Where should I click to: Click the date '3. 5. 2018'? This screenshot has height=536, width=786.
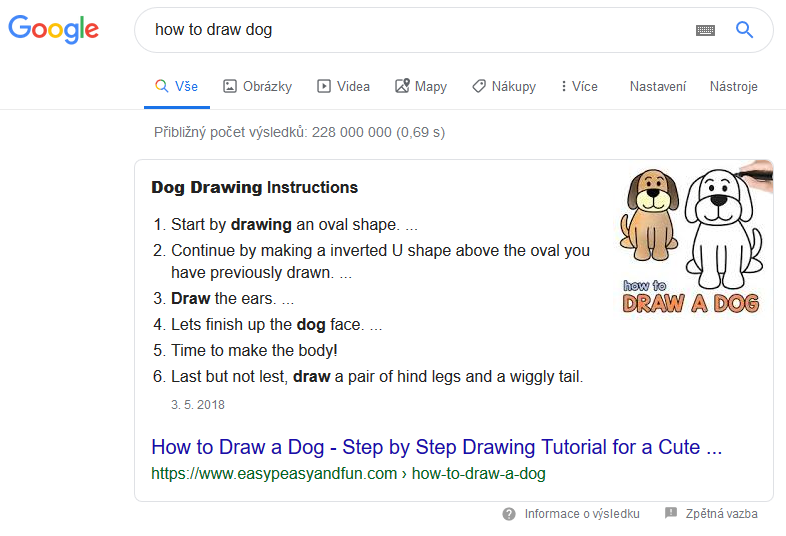coord(198,405)
